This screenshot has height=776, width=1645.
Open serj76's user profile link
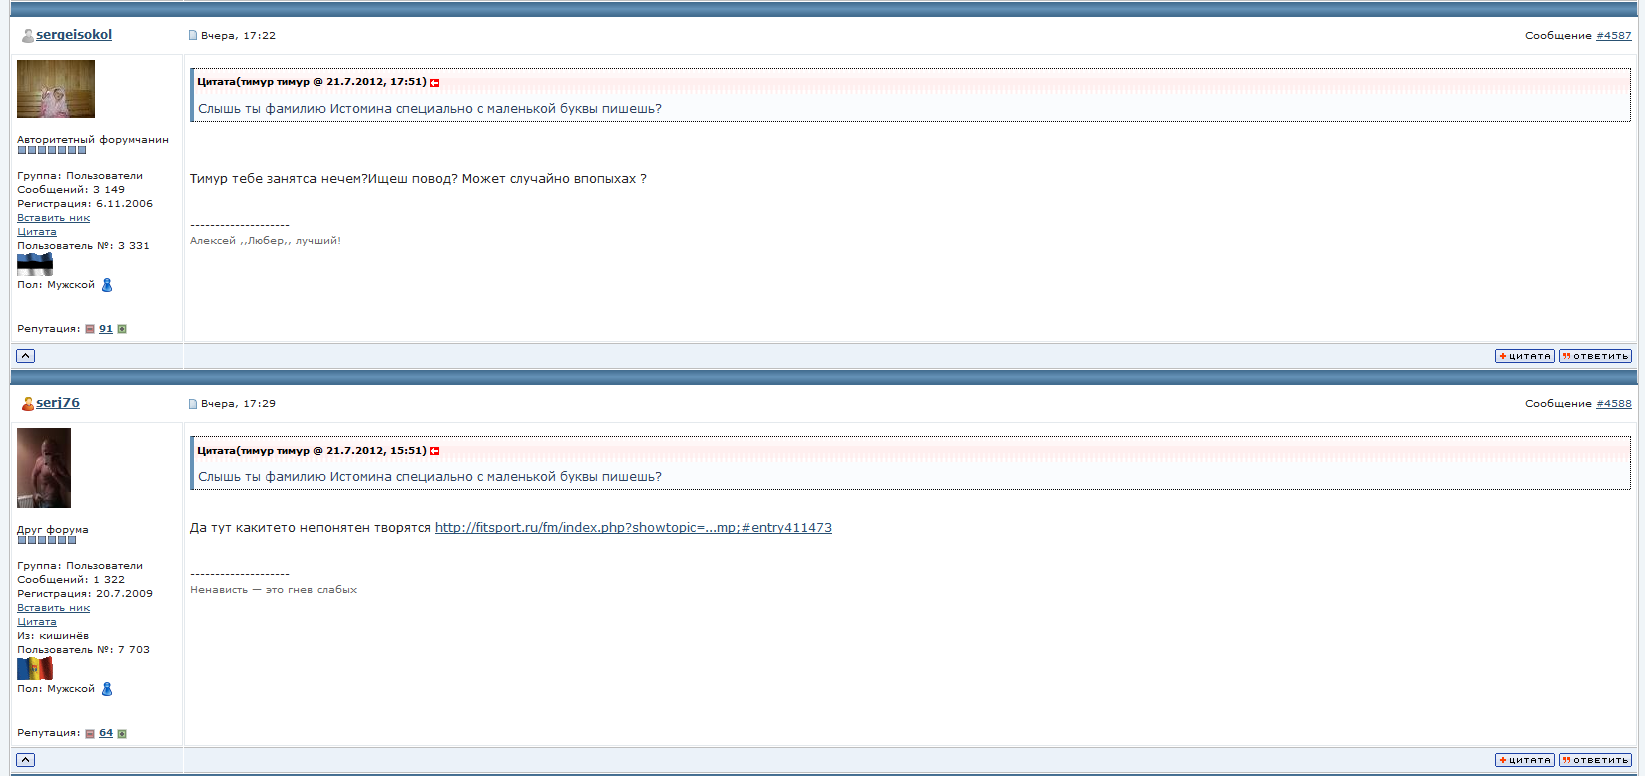click(58, 403)
